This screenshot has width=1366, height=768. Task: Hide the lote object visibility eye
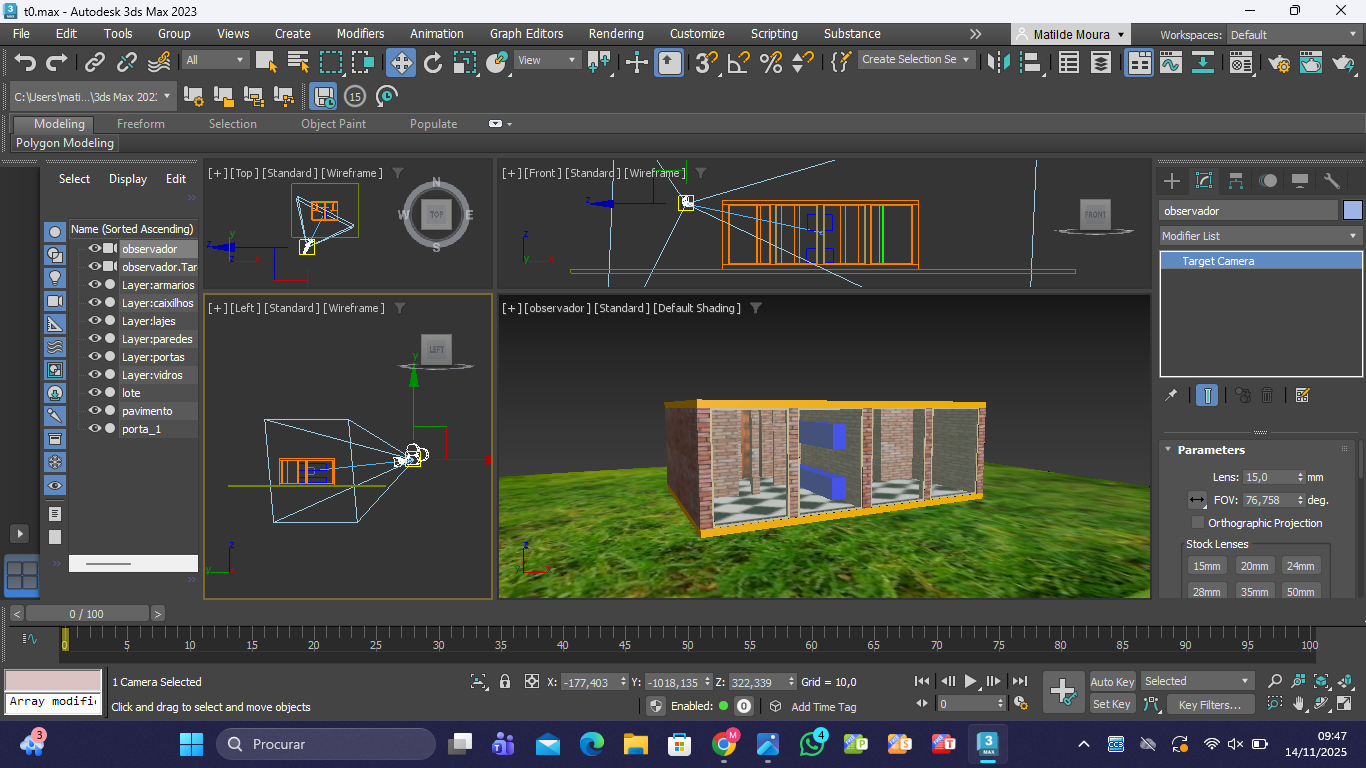coord(95,393)
